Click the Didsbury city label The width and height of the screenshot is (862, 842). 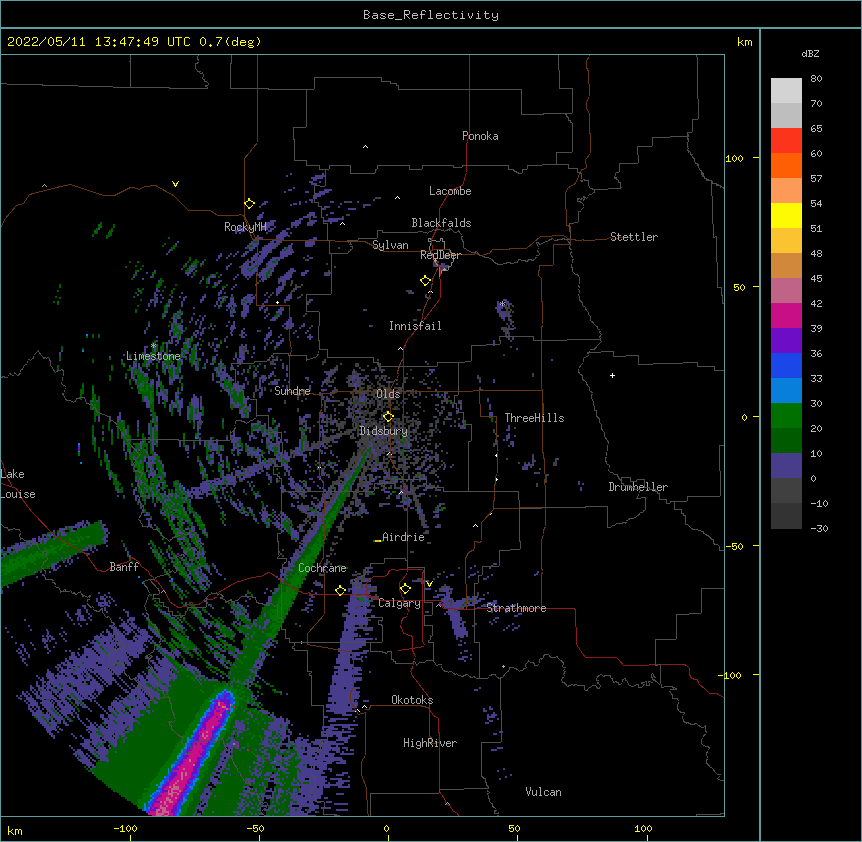pos(383,431)
